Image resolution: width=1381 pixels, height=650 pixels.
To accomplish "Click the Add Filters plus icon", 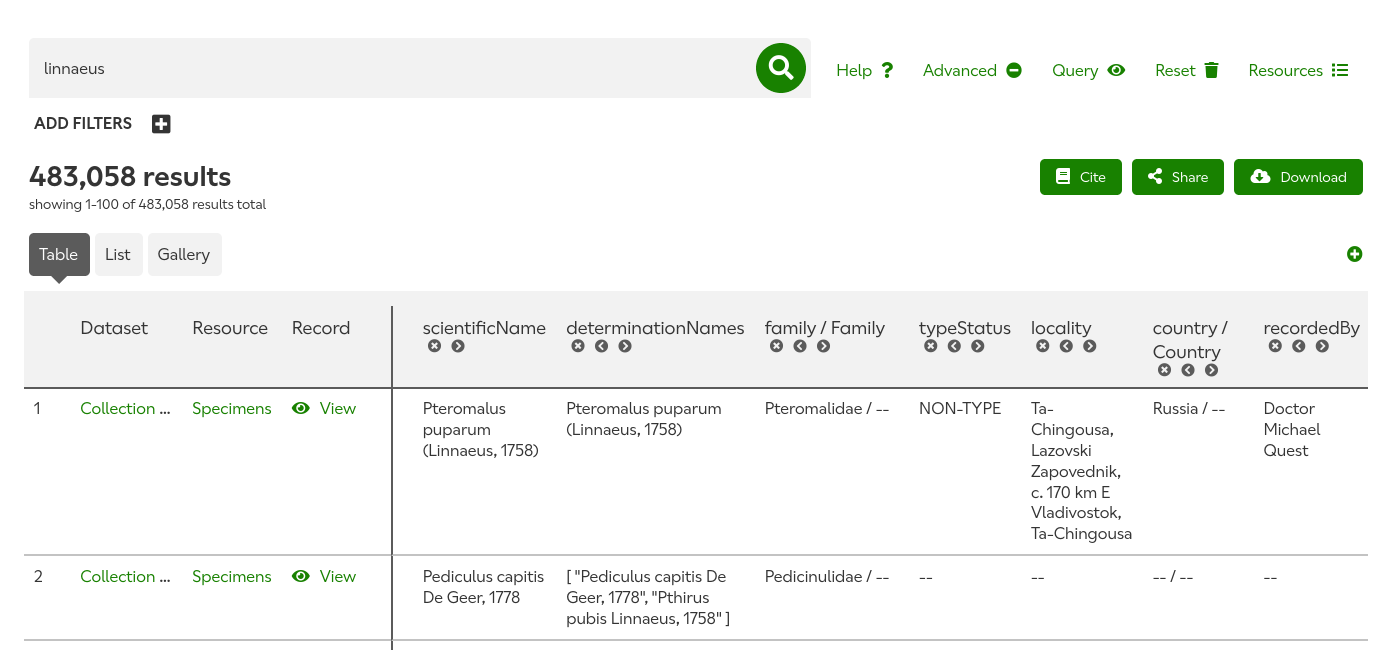I will tap(161, 124).
